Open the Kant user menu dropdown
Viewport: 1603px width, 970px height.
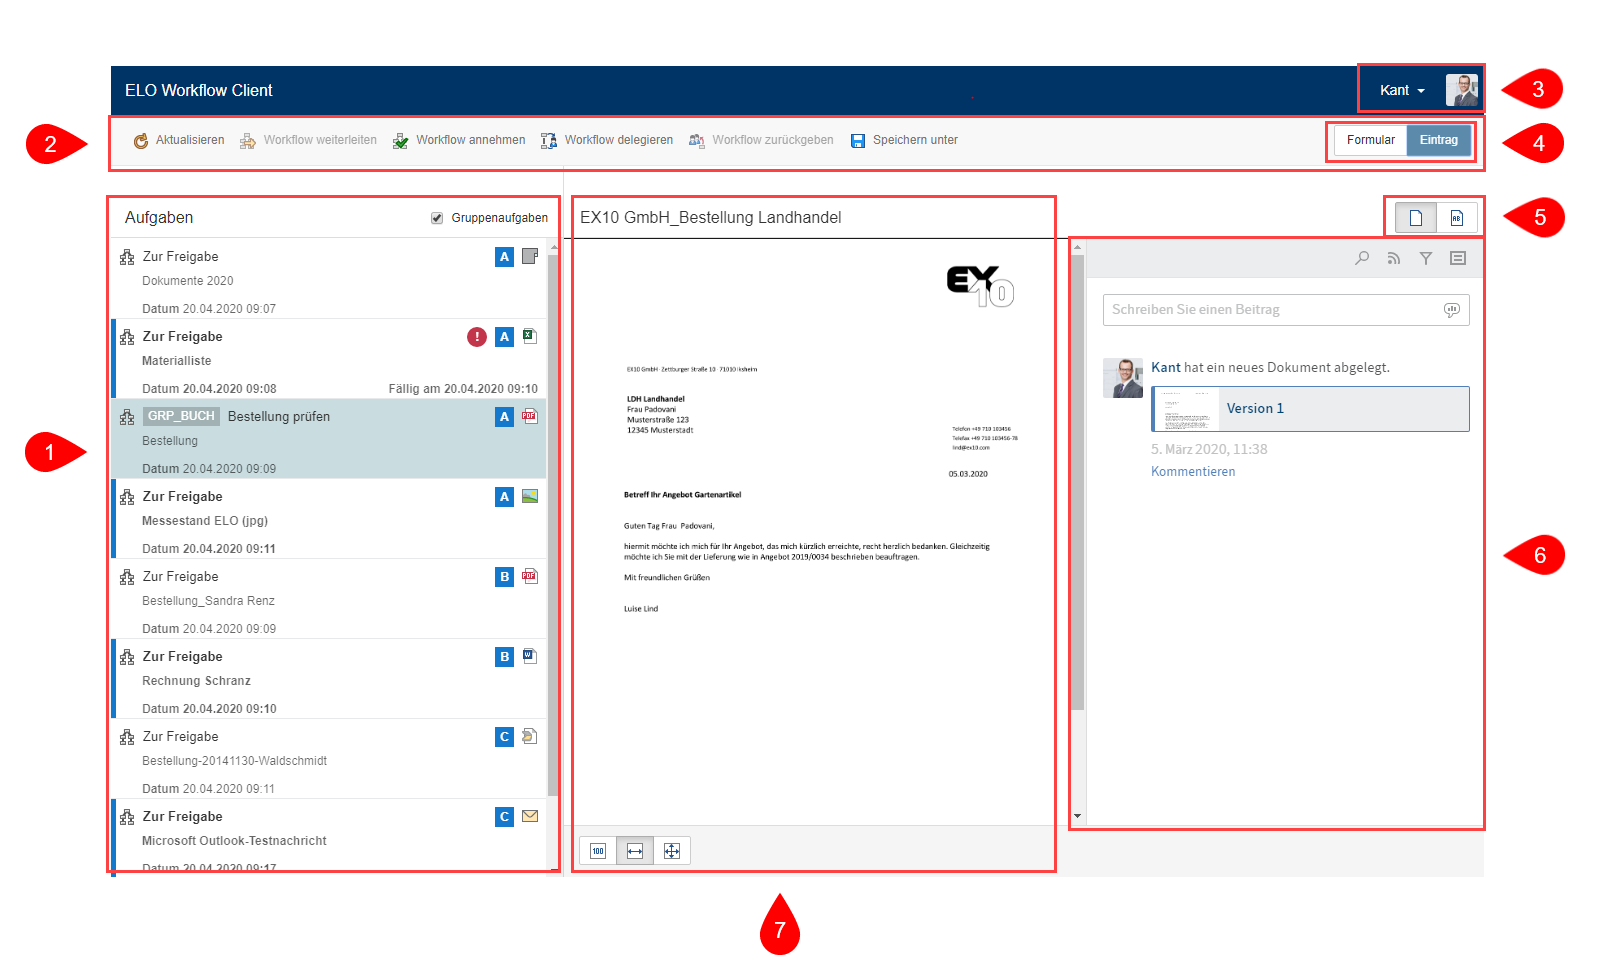pos(1402,91)
